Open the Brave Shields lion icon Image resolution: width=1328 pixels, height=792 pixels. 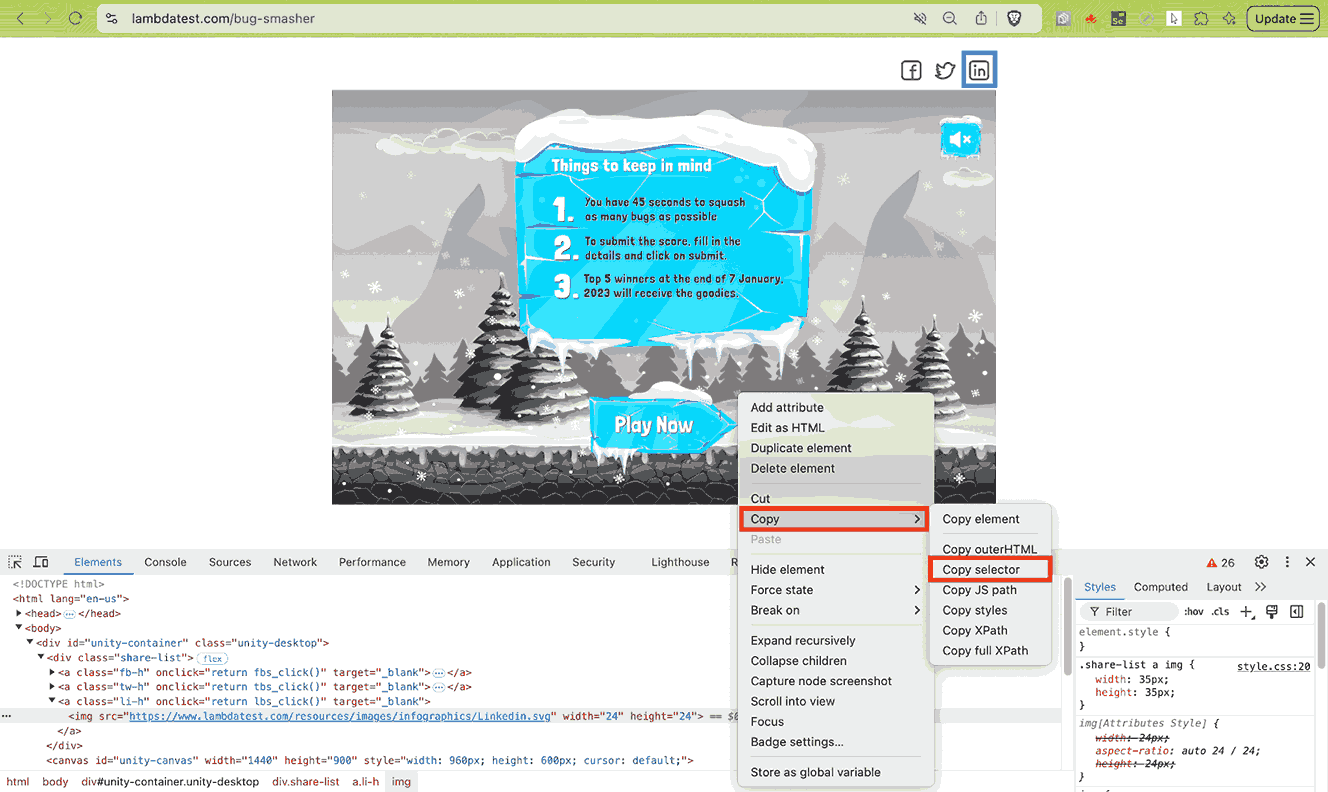tap(1014, 18)
